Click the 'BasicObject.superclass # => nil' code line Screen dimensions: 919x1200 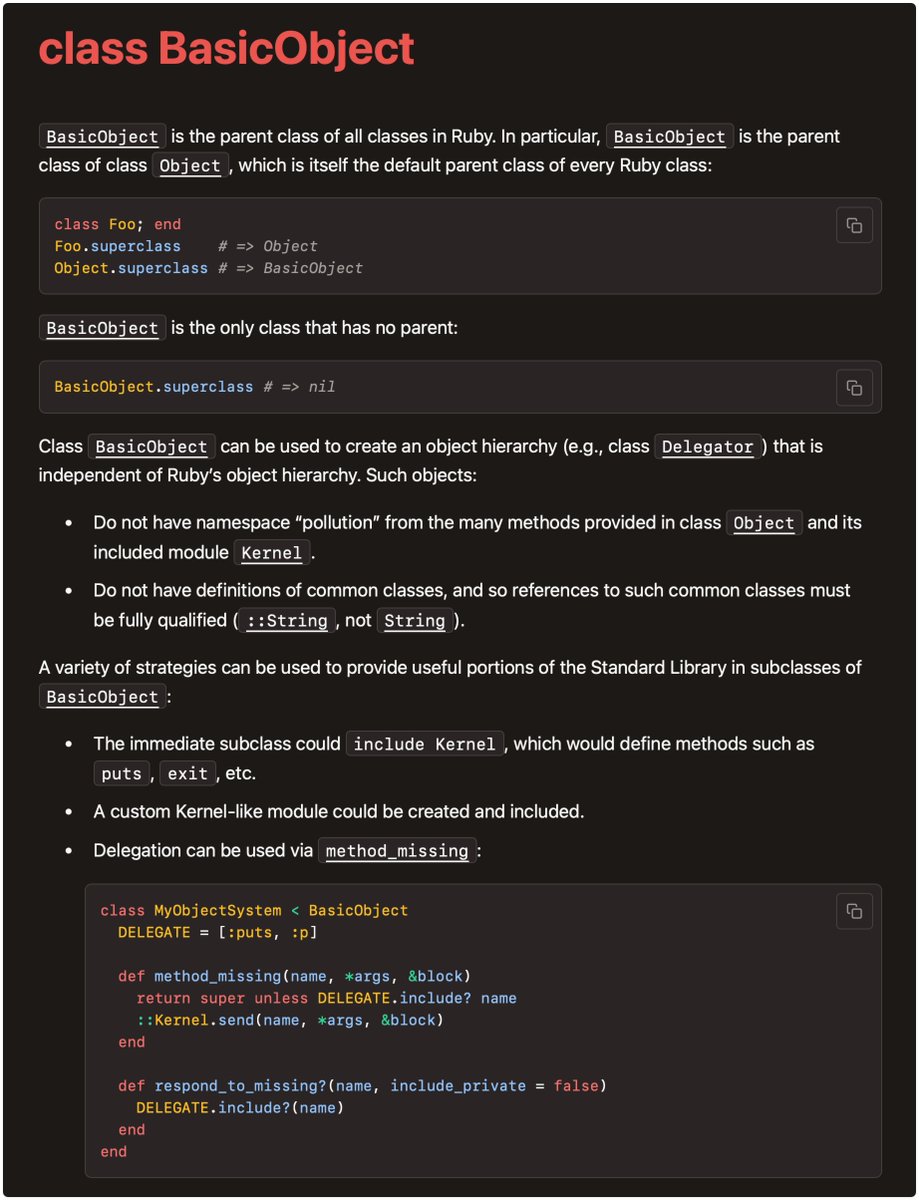195,387
